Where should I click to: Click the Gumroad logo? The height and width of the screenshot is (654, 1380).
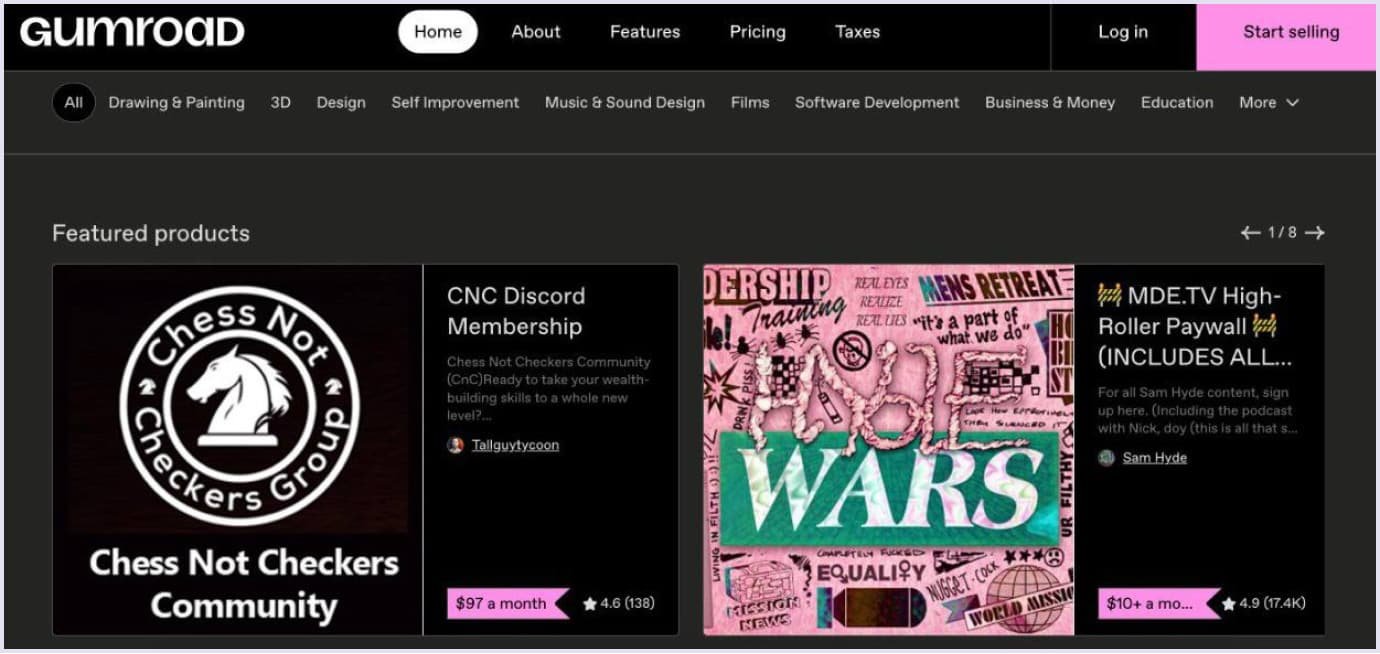[132, 32]
